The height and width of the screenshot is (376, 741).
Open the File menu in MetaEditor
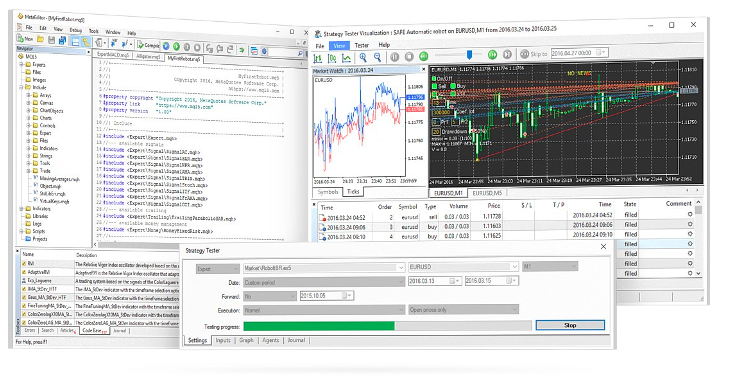click(x=29, y=28)
